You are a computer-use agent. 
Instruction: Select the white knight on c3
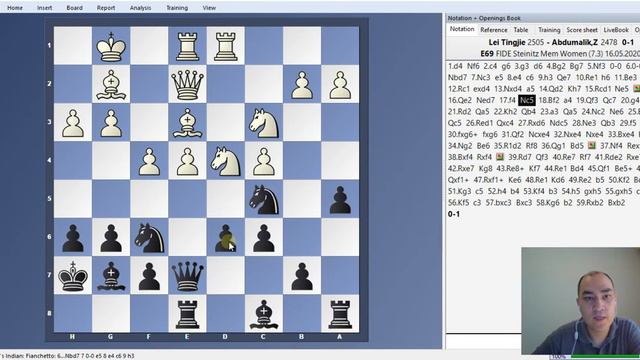coord(264,123)
